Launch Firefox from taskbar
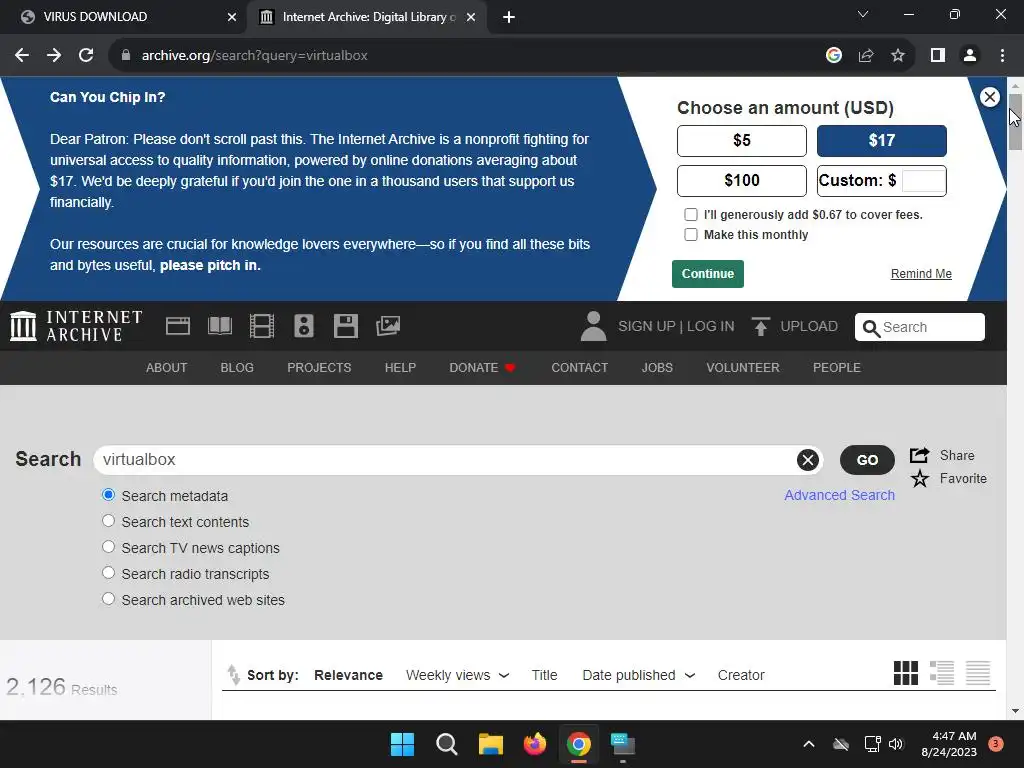The height and width of the screenshot is (768, 1024). 535,744
